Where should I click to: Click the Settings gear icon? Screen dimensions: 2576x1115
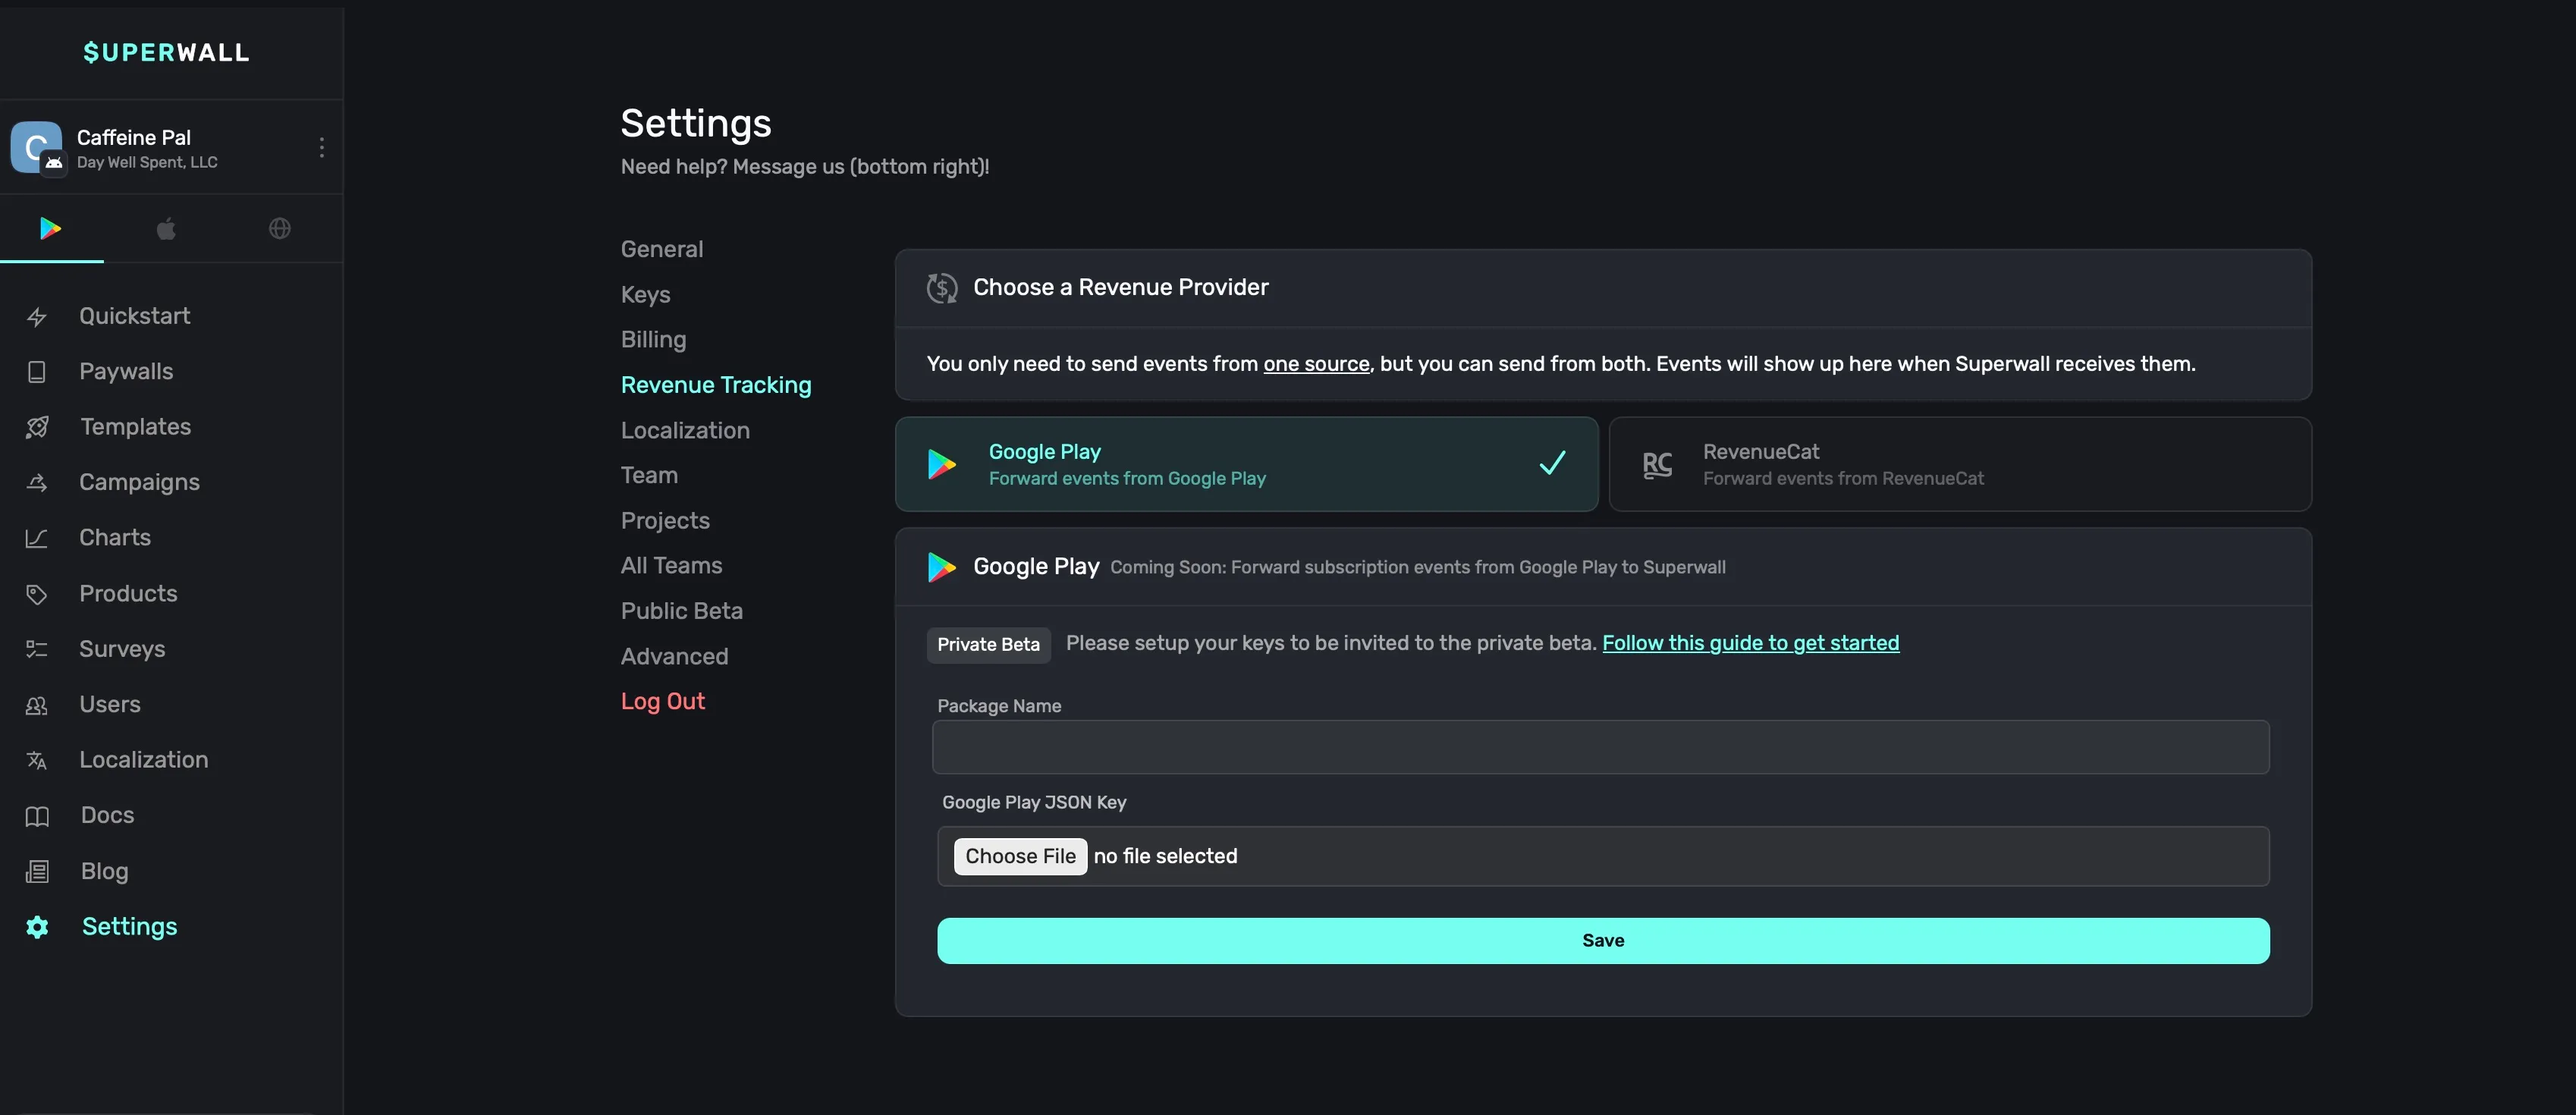[37, 927]
